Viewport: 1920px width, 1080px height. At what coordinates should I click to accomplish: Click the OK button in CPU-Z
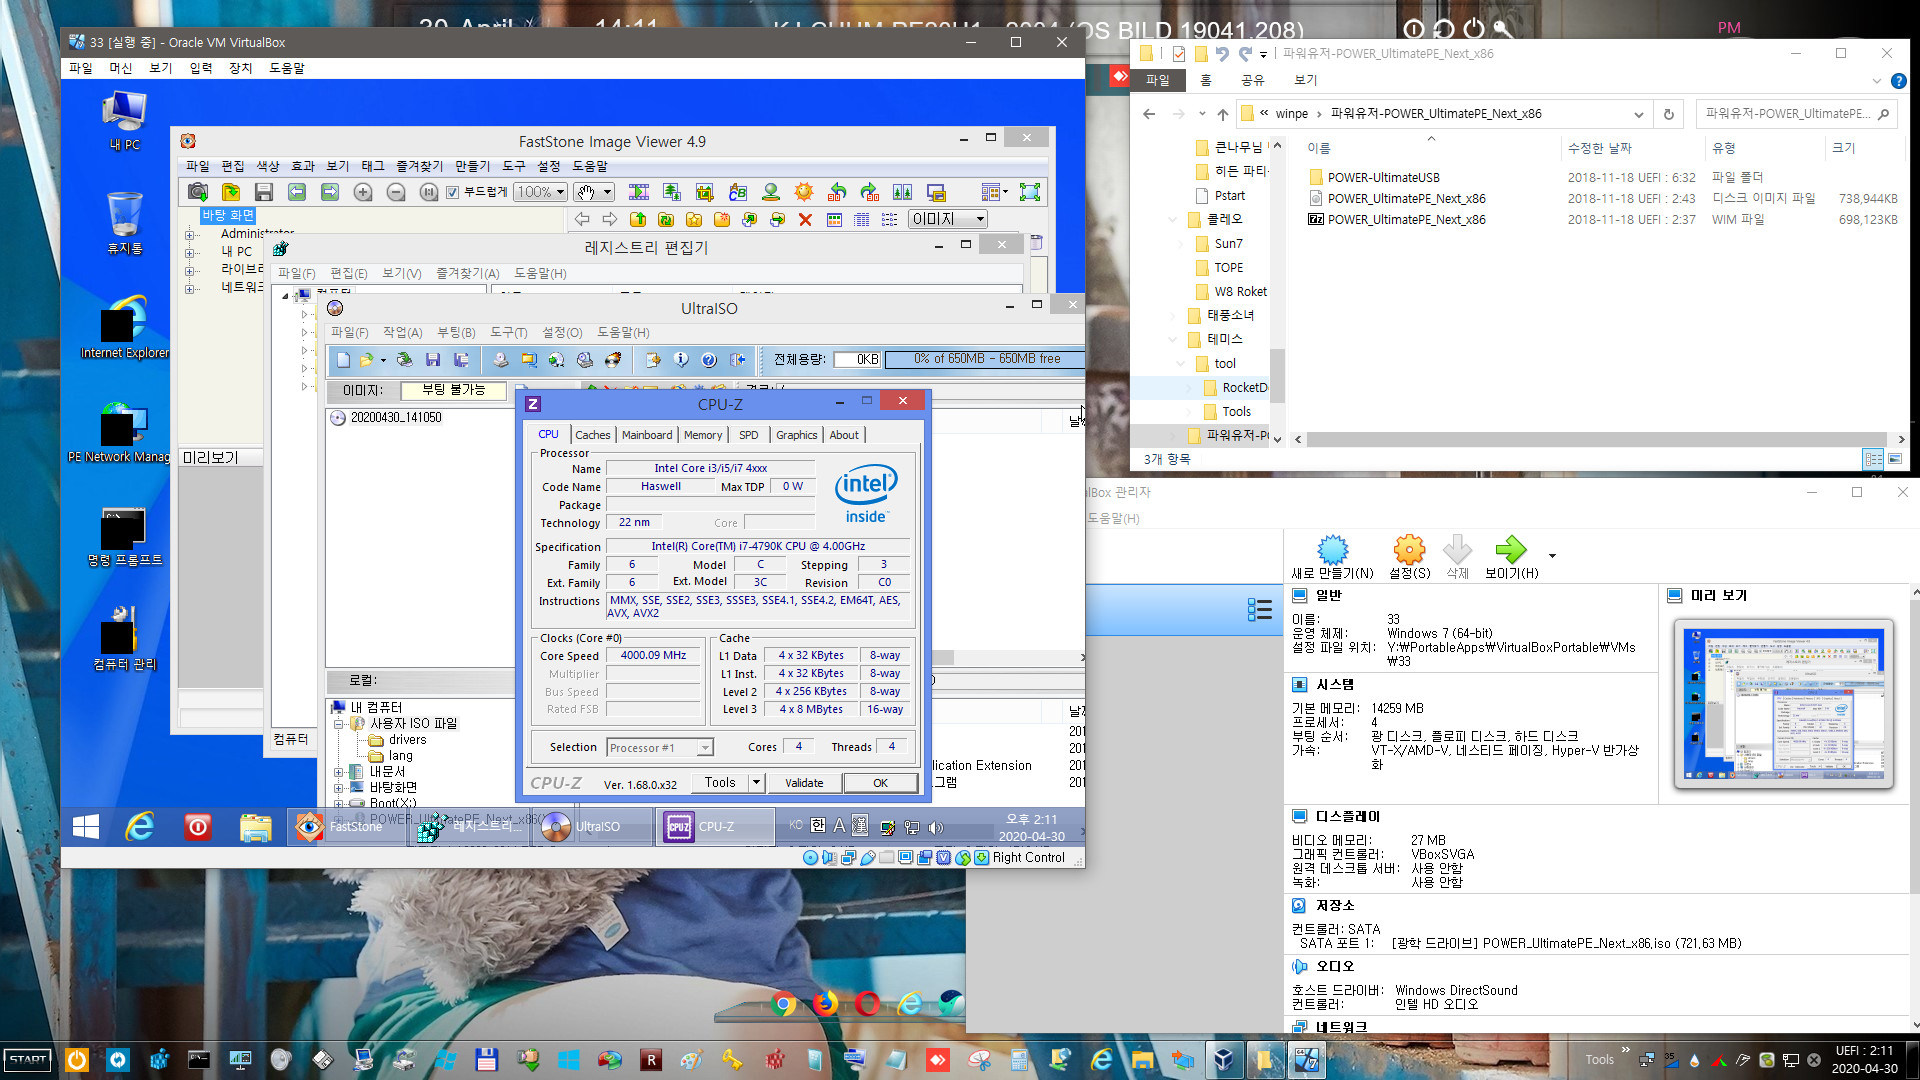880,783
